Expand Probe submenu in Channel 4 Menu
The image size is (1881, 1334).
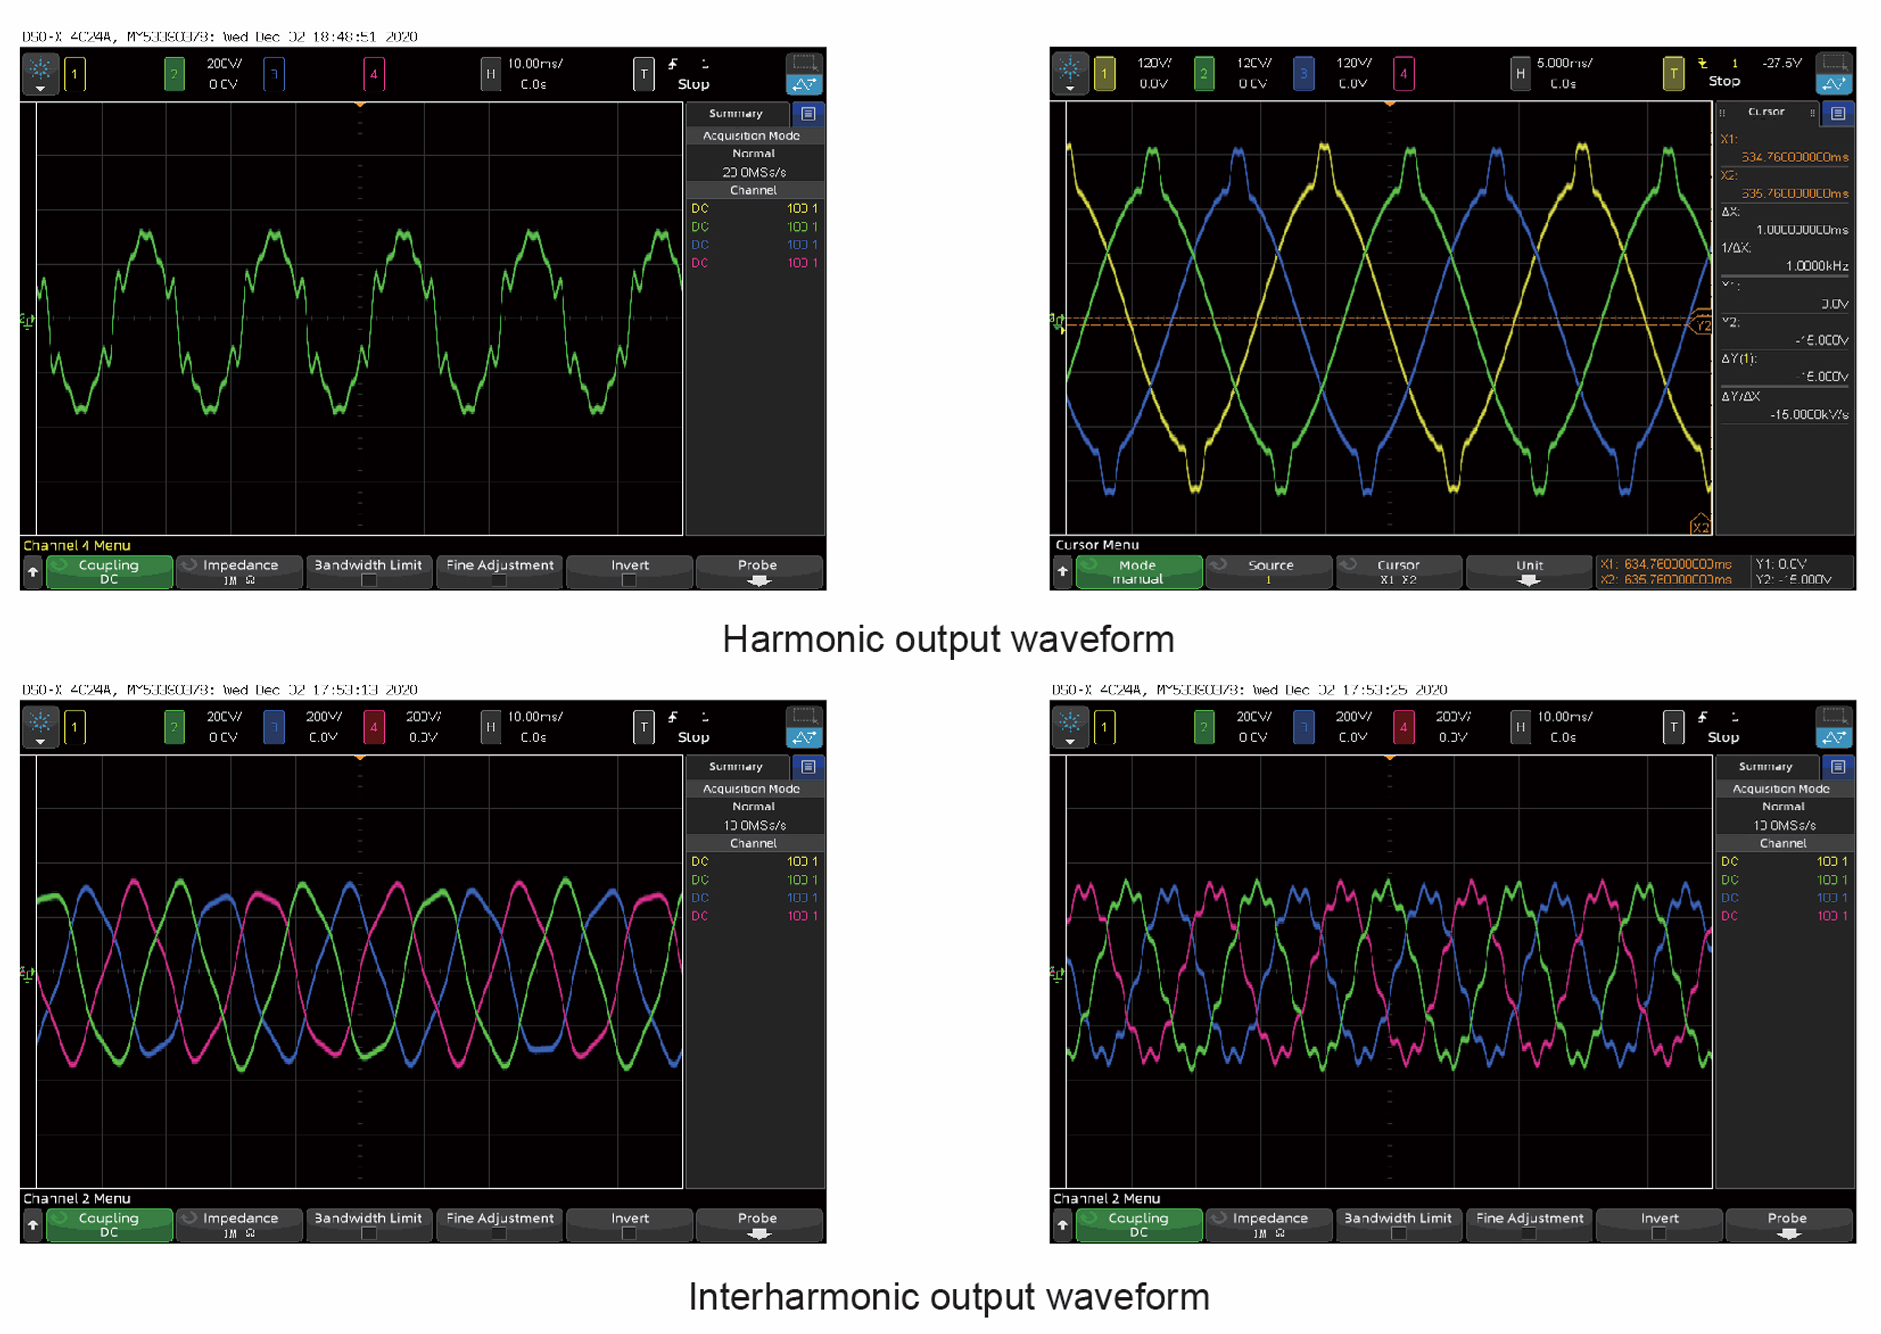coord(758,572)
